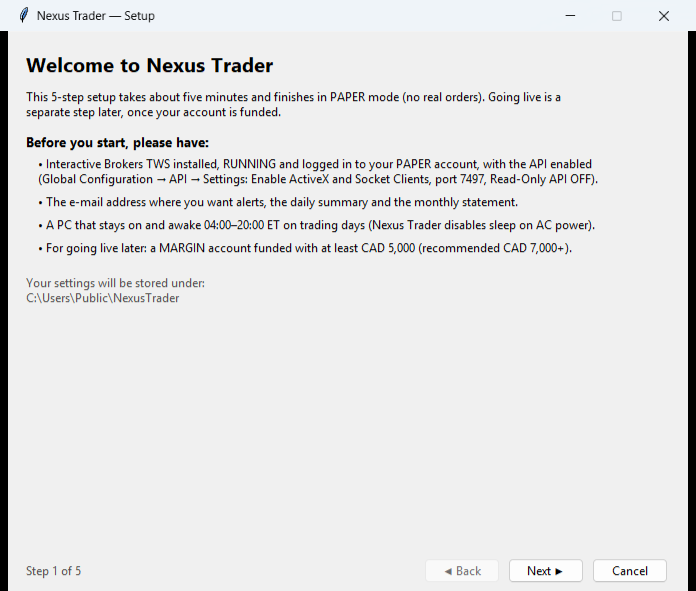Click the feather app icon in title bar
This screenshot has height=591, width=696.
coord(24,16)
